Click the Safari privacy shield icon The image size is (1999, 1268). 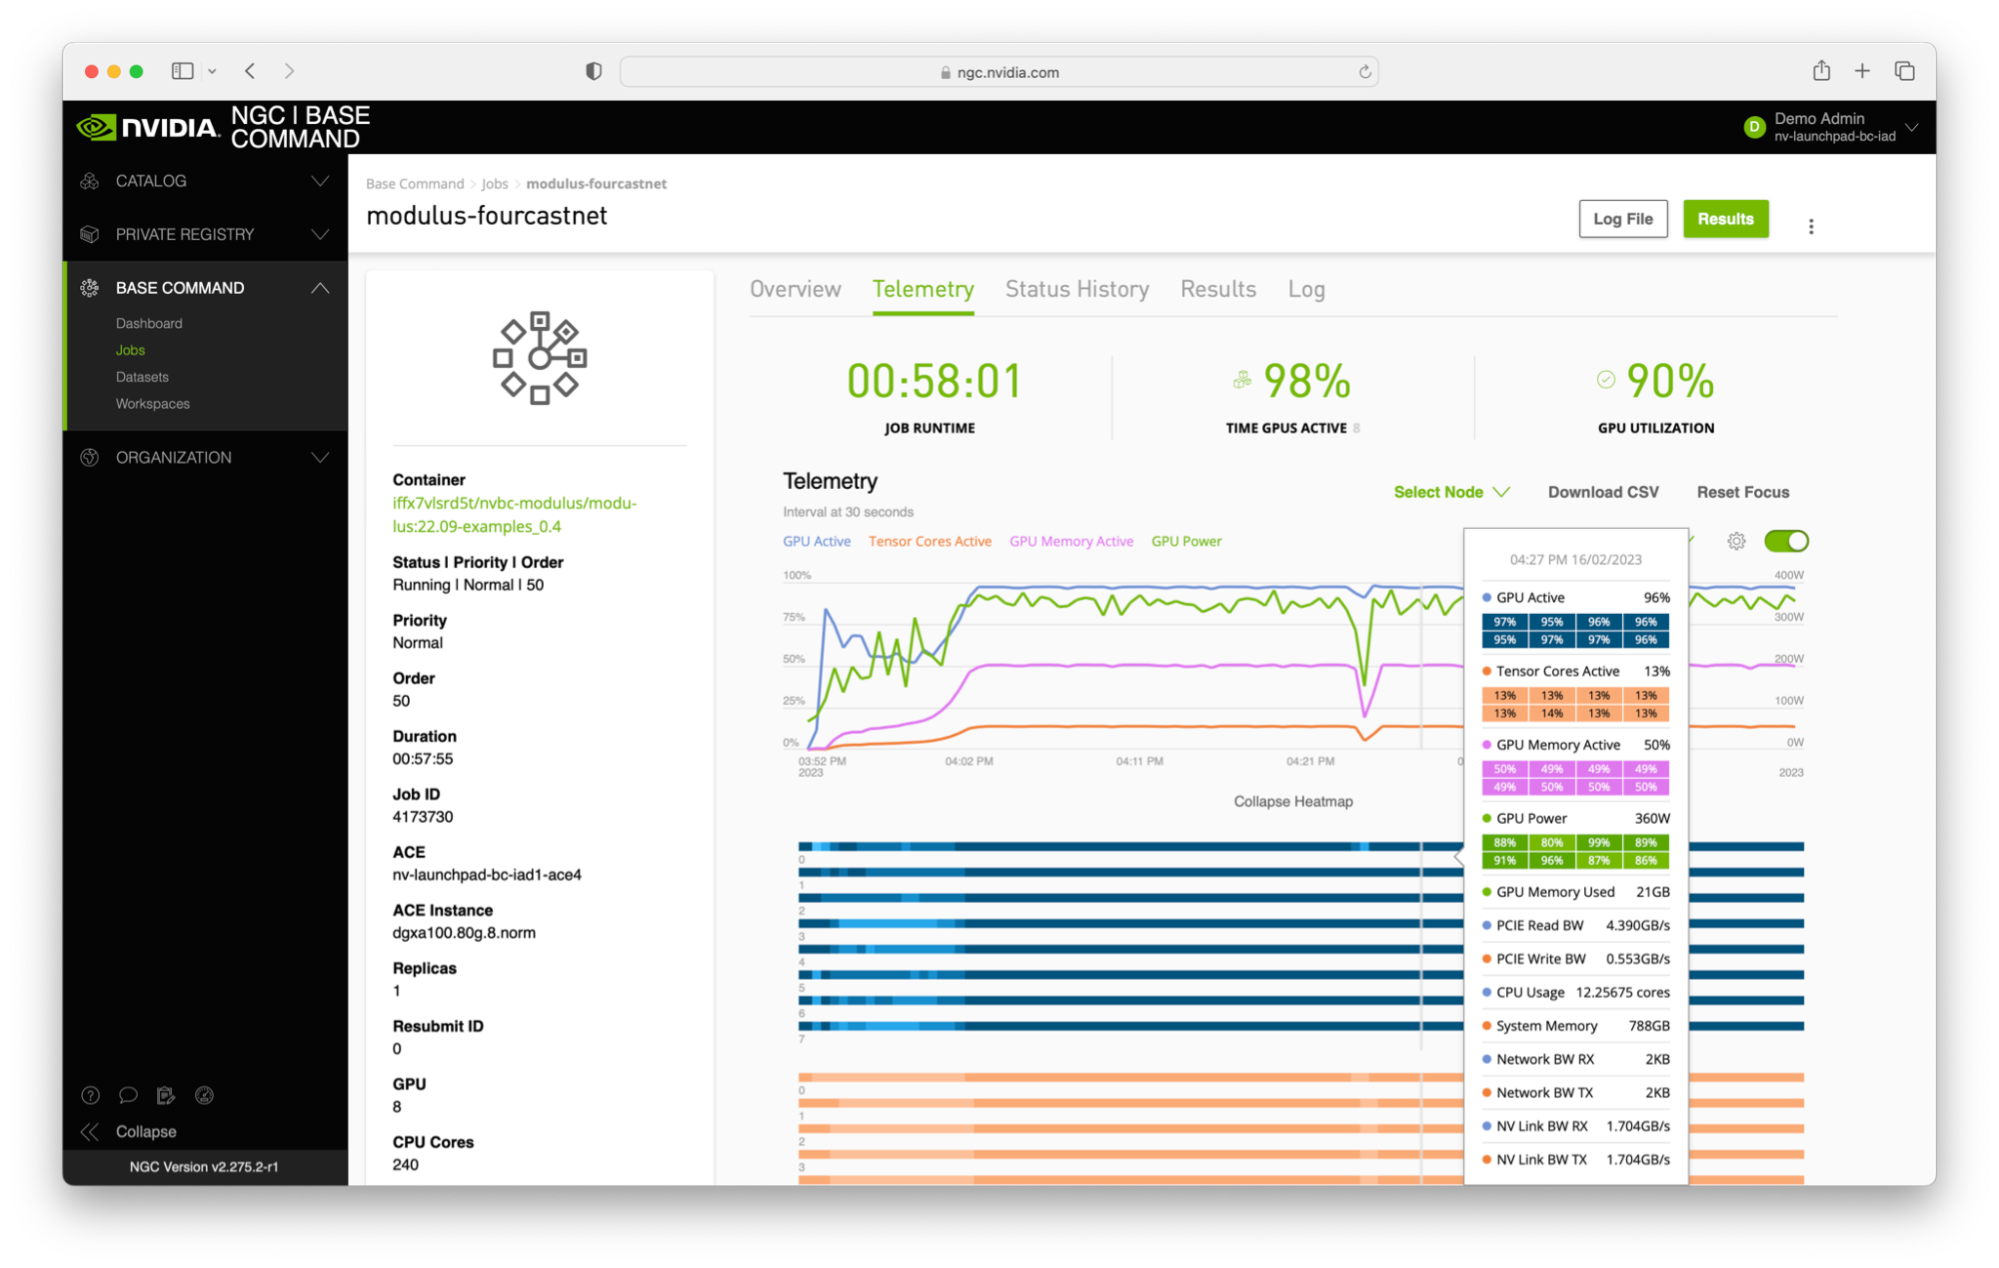point(594,71)
